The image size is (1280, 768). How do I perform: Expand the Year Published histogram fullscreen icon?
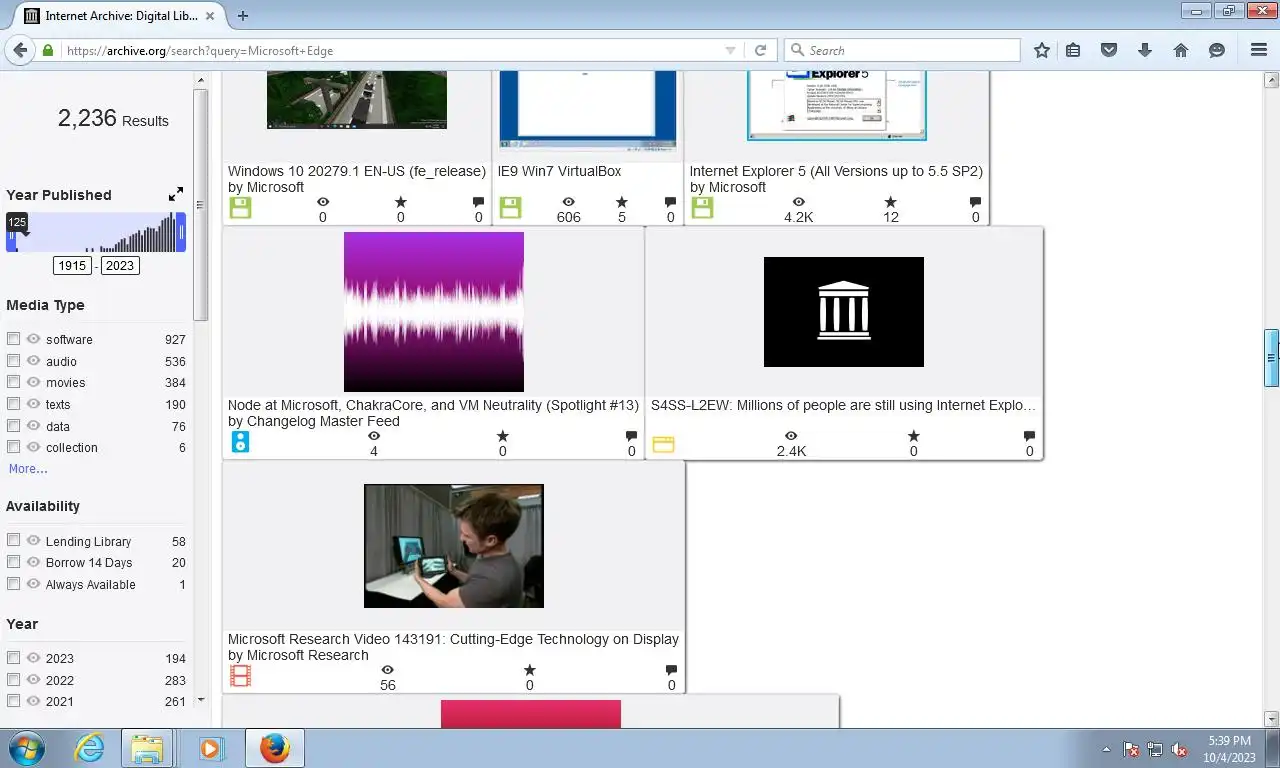[x=176, y=194]
